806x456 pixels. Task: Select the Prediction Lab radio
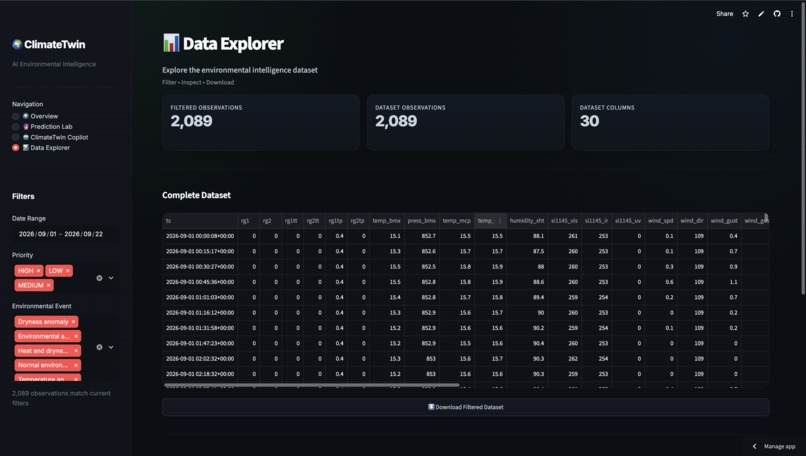tap(15, 126)
